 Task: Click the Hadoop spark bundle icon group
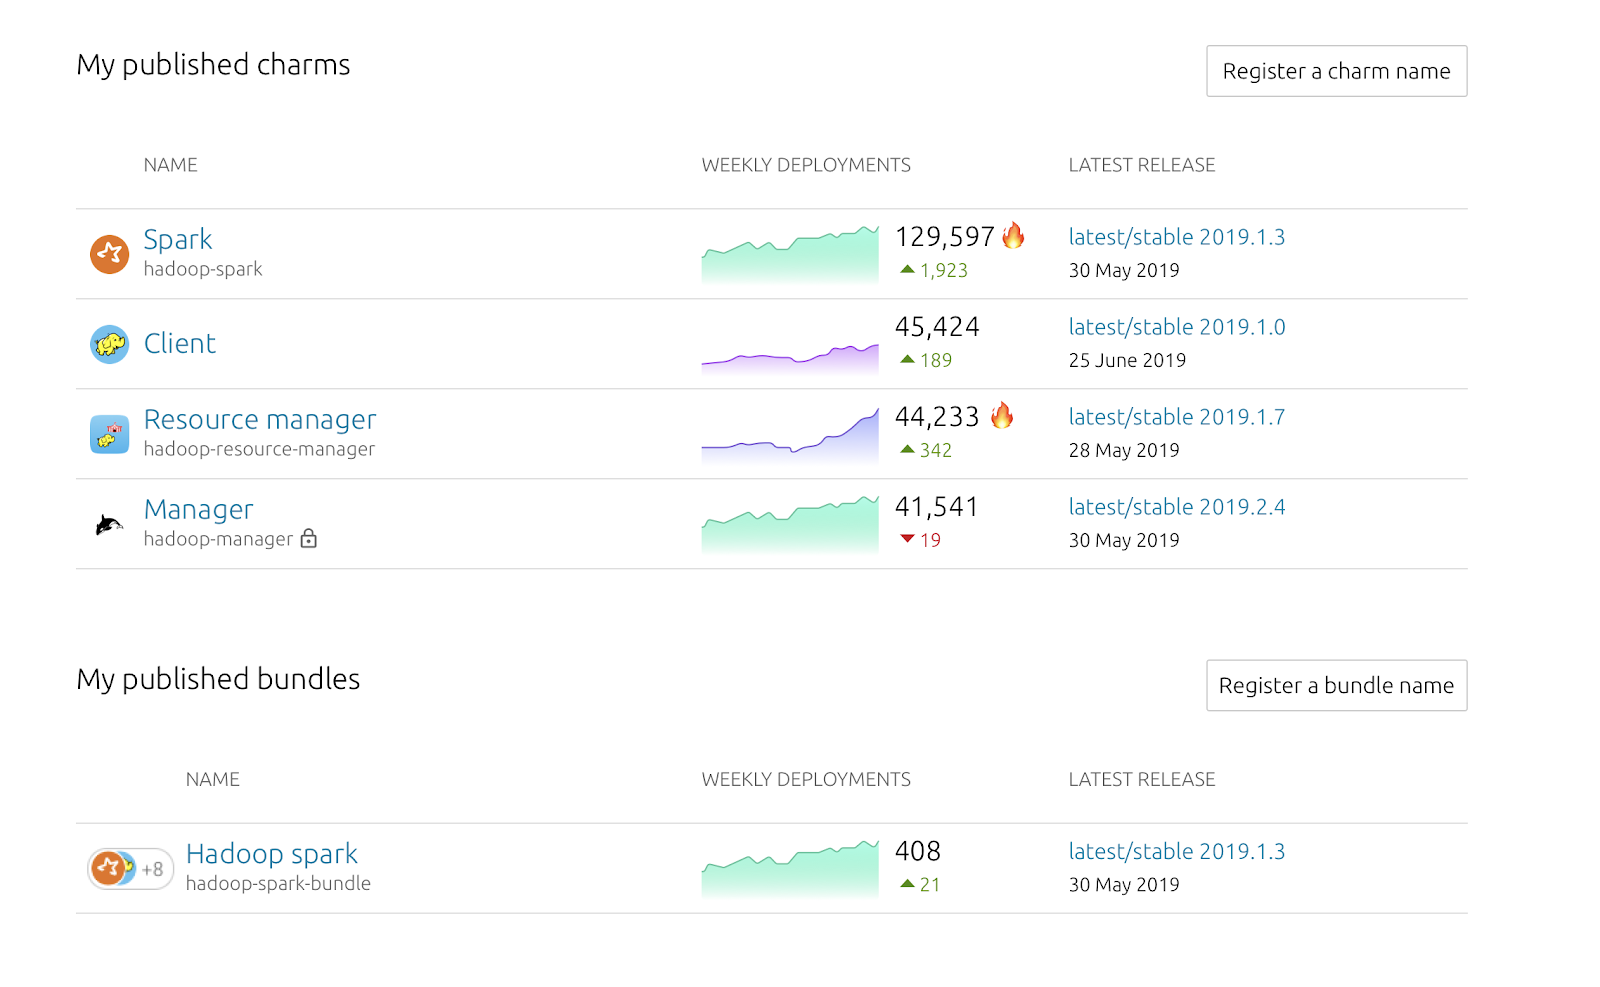tap(130, 869)
